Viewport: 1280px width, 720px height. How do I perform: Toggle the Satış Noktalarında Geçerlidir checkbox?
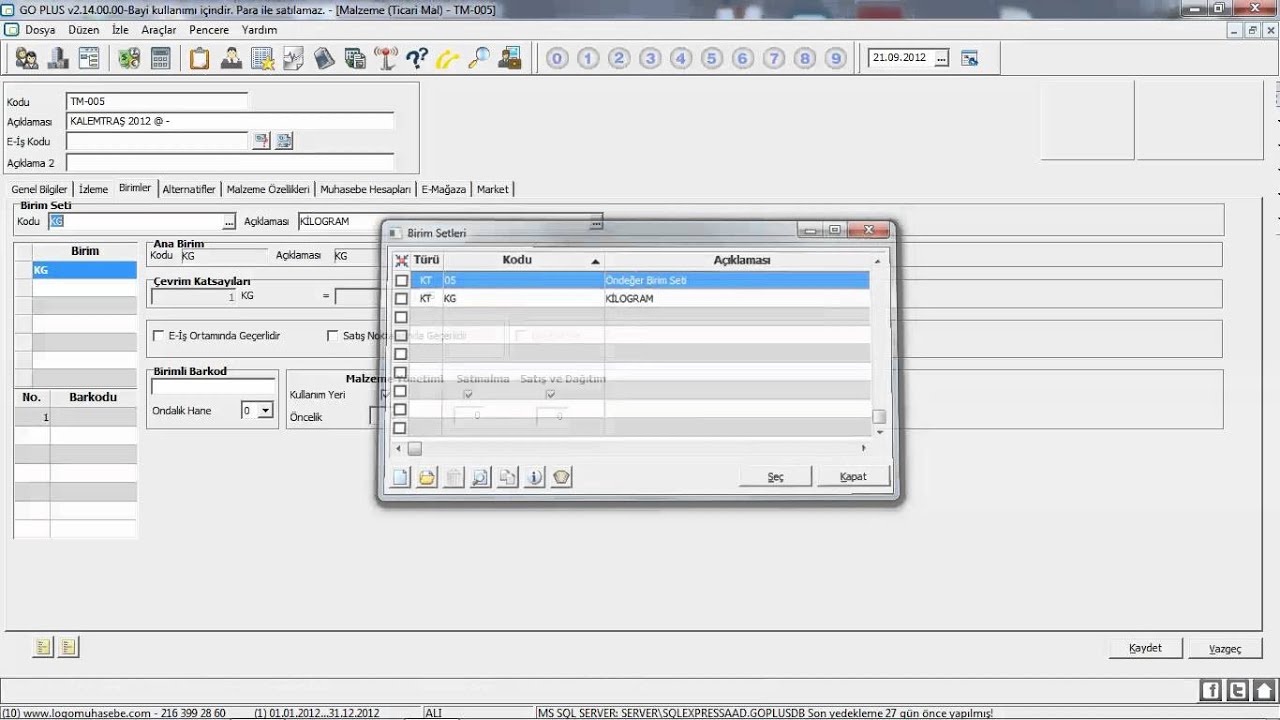click(x=333, y=336)
